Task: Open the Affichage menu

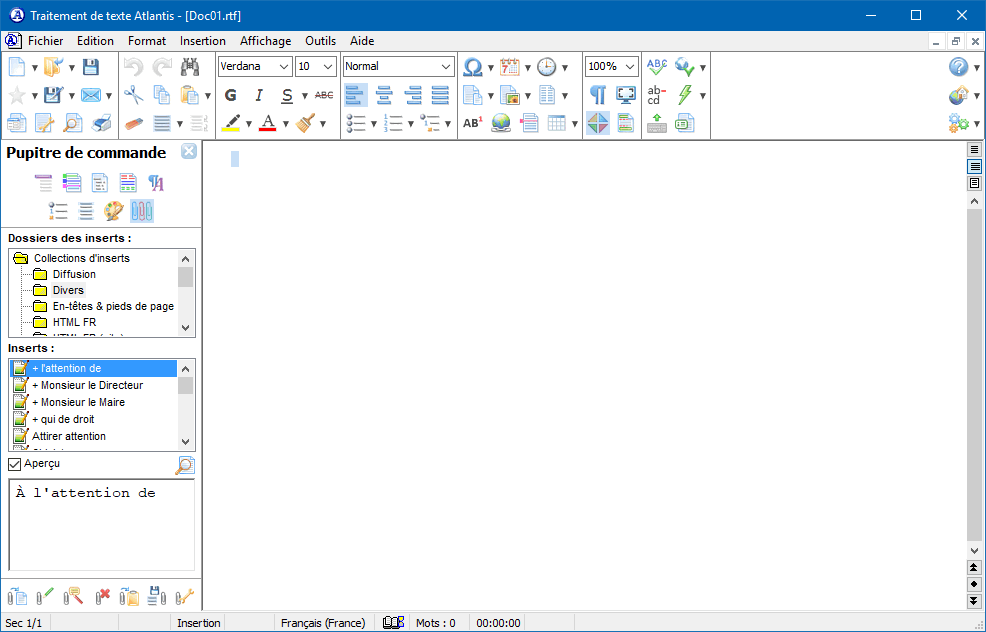Action: (265, 41)
